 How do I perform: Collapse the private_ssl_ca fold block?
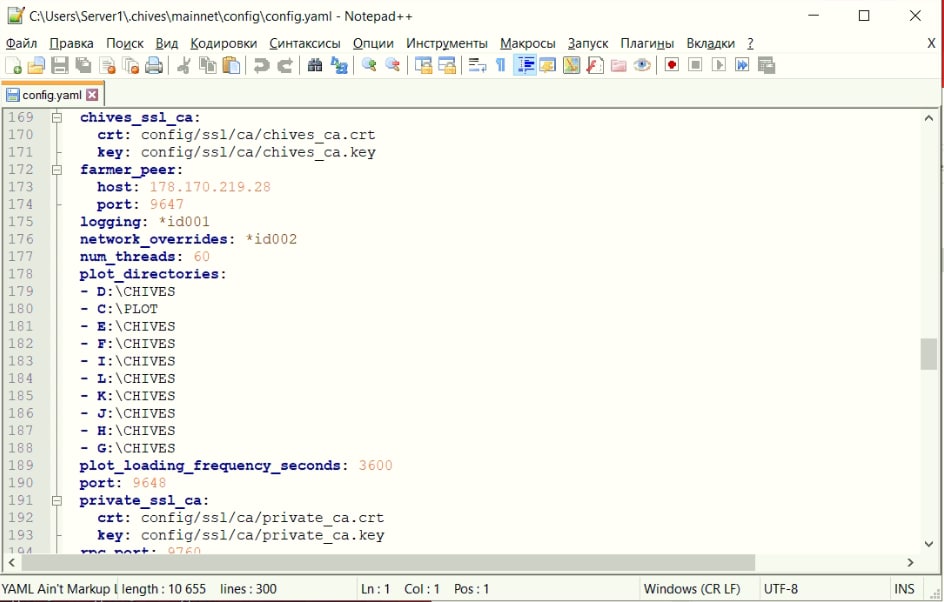pyautogui.click(x=59, y=501)
